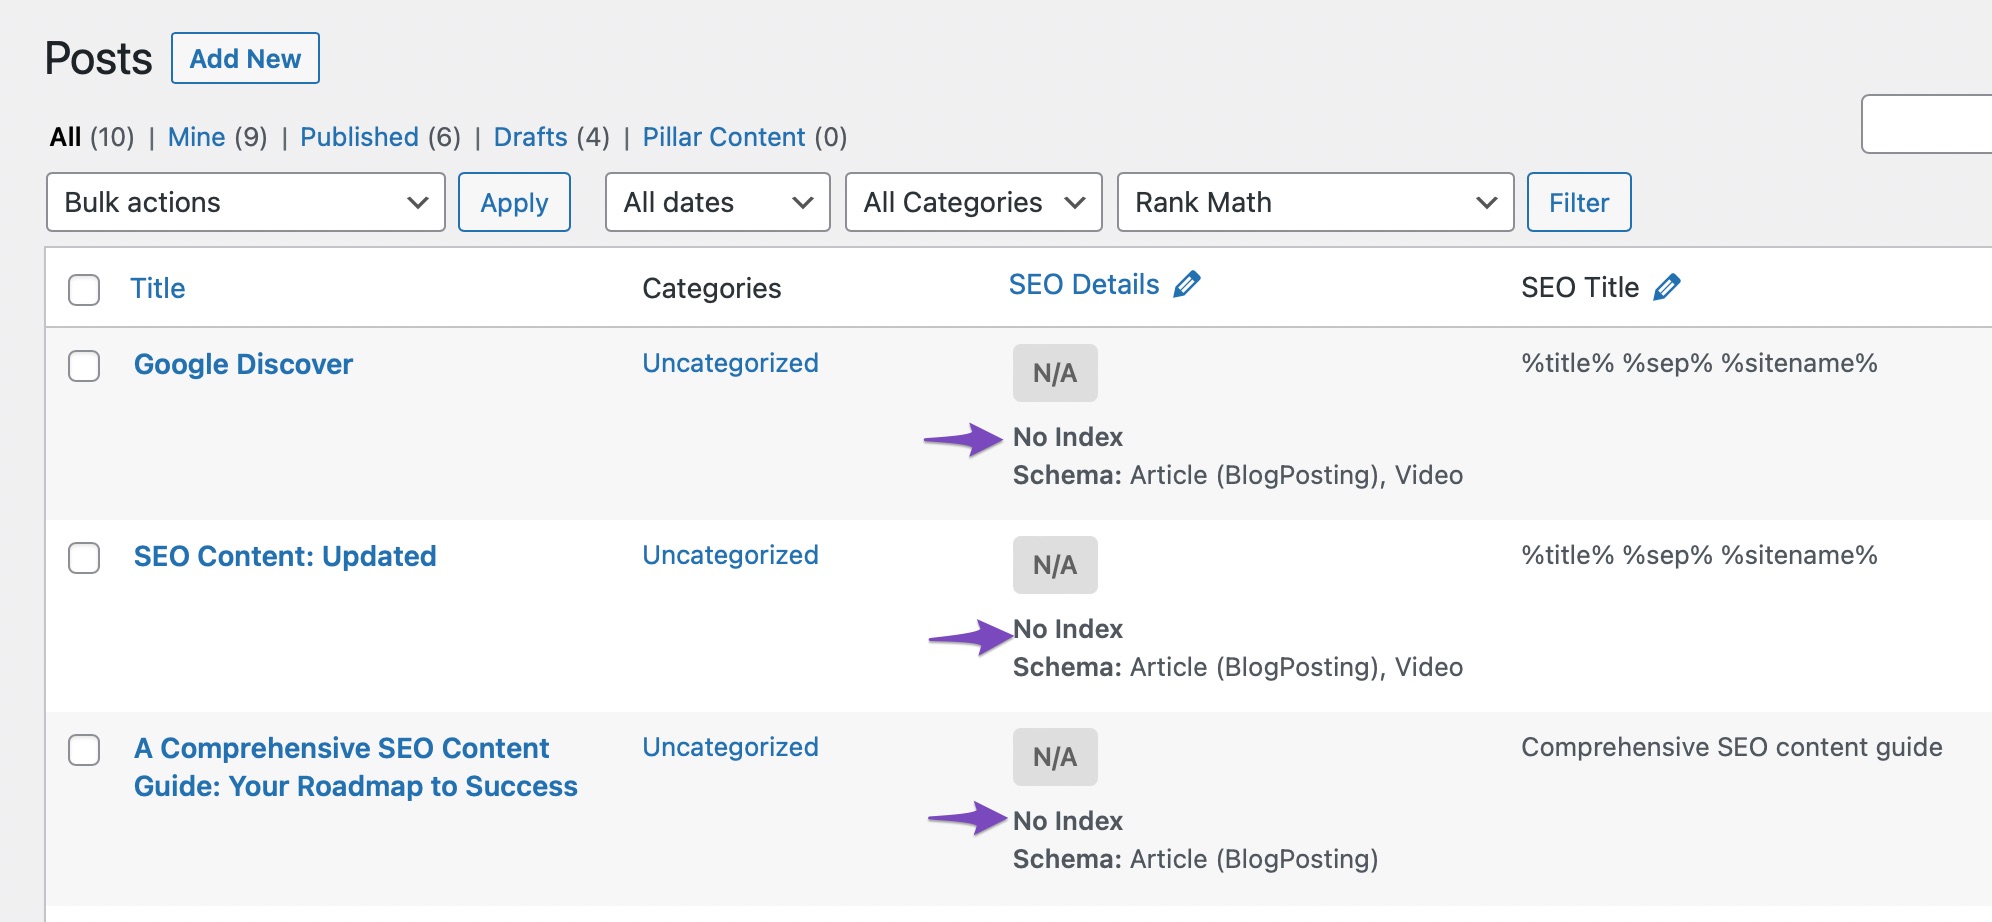Click No Index text in Google Discover row

[x=1068, y=437]
